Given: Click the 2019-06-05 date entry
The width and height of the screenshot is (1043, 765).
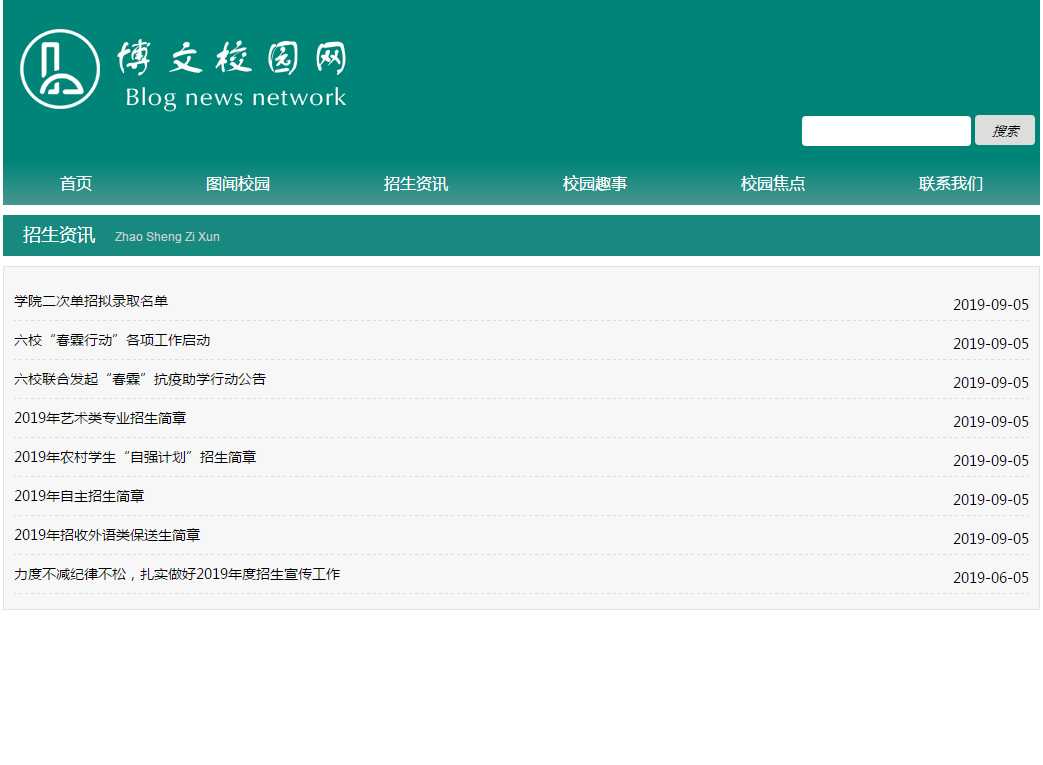Looking at the screenshot, I should (990, 578).
